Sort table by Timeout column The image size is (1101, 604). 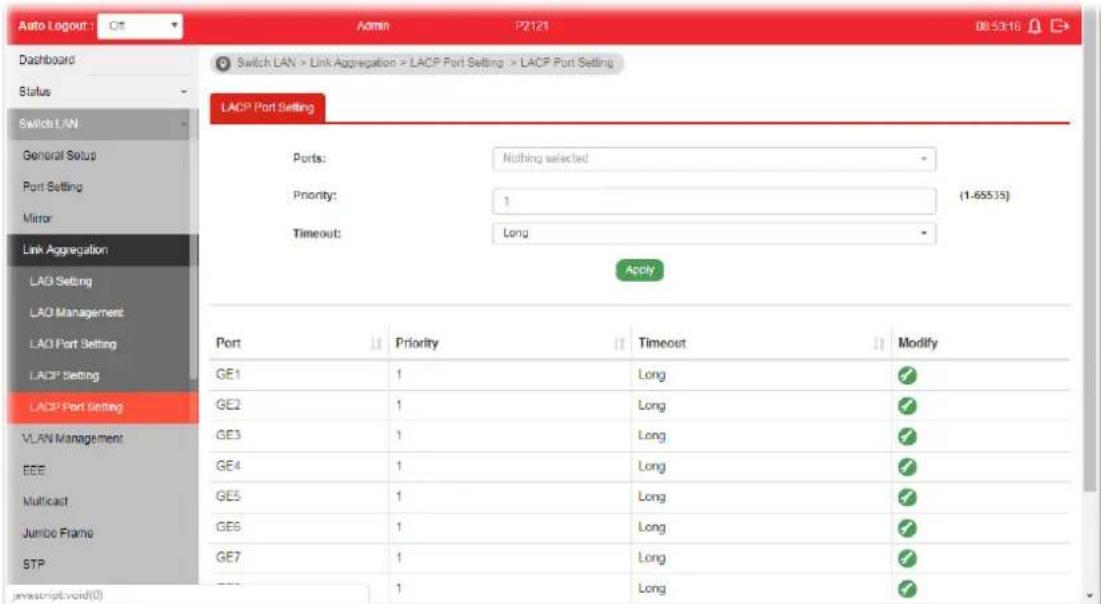(878, 343)
